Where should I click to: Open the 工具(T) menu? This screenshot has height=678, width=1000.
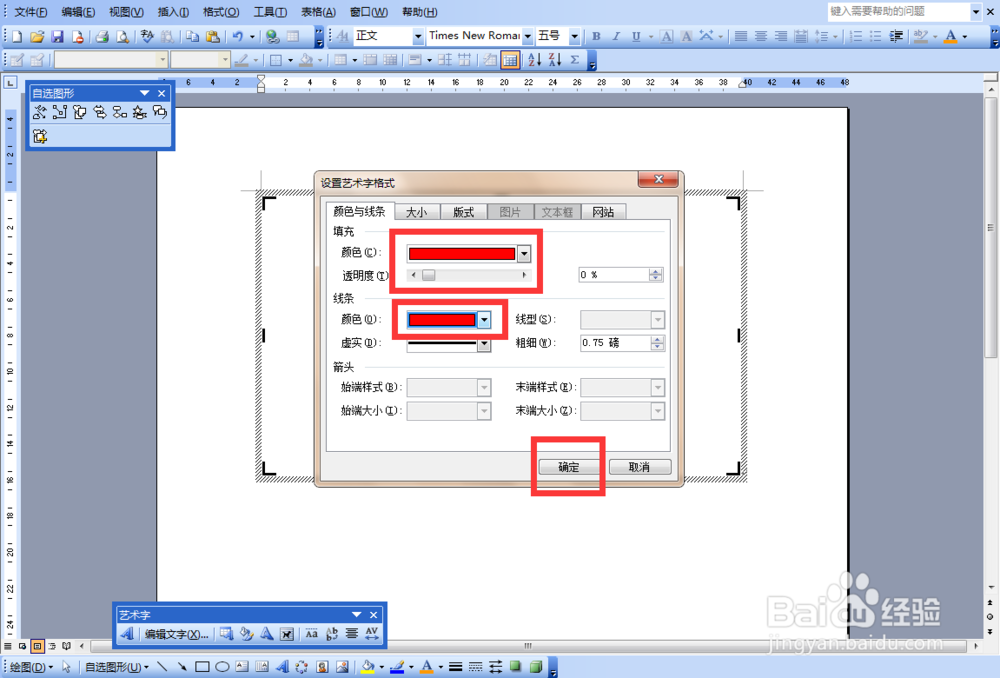pos(267,11)
